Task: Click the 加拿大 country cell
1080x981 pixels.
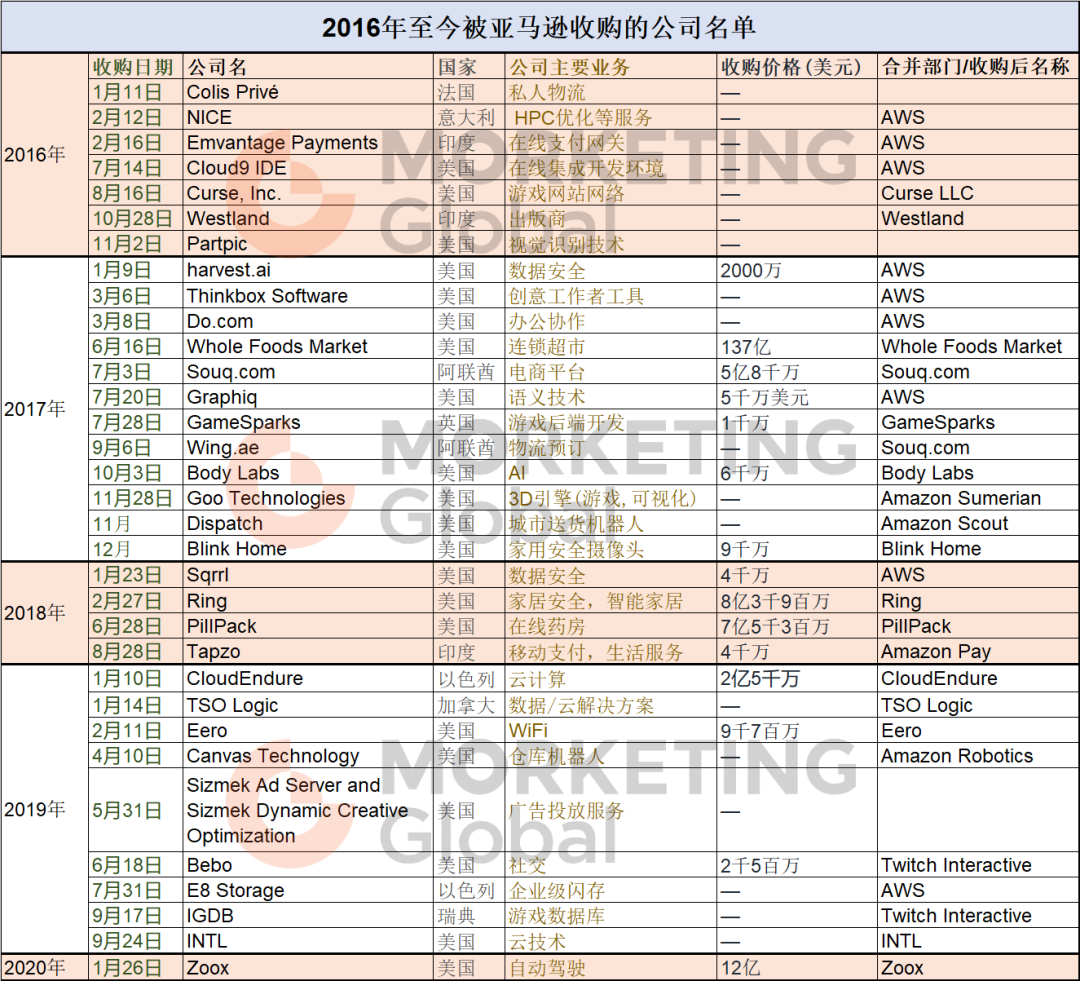Action: point(469,705)
